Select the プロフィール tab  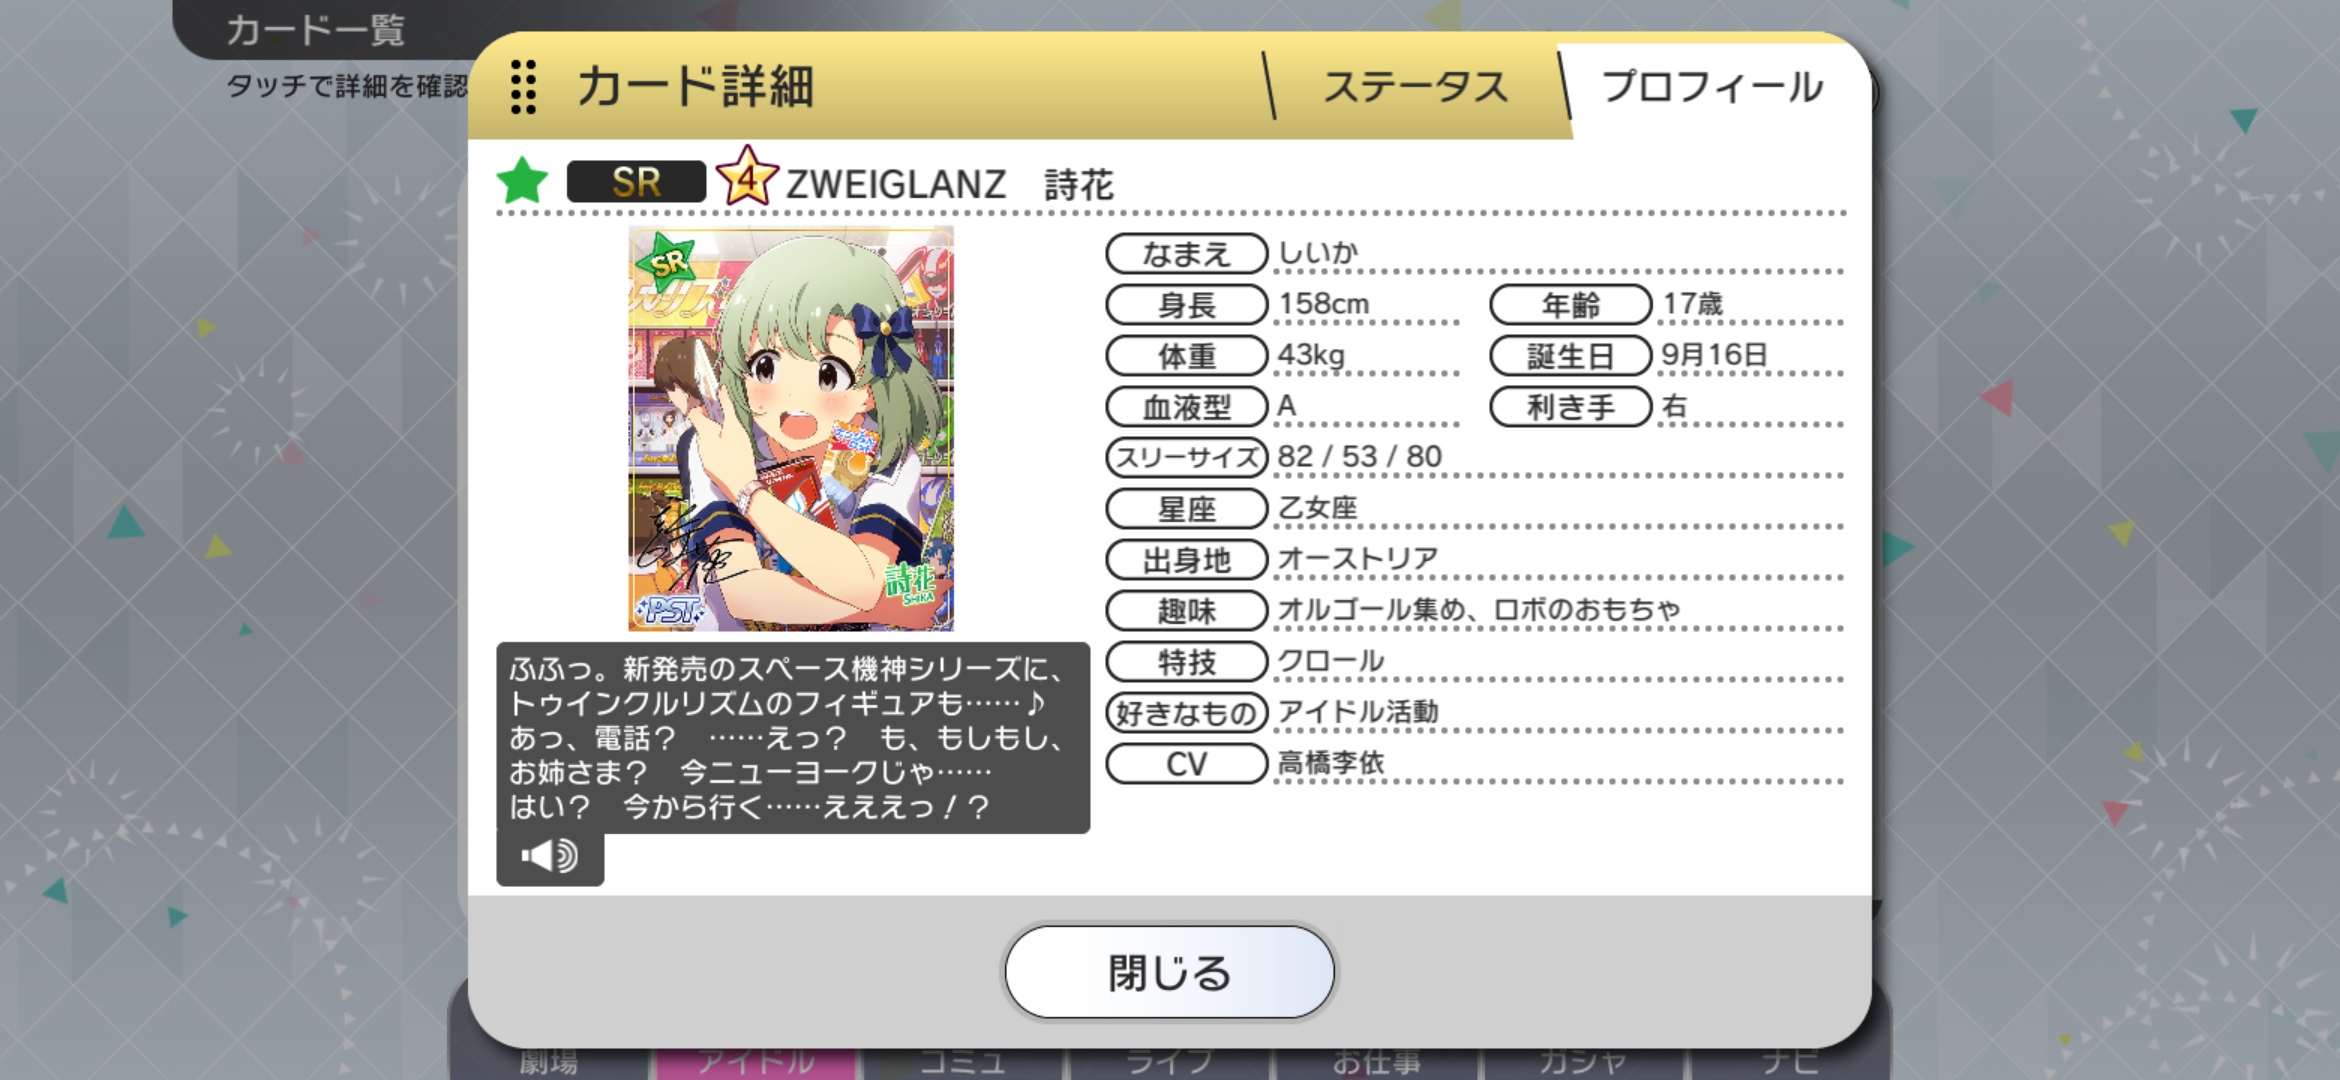(1713, 87)
